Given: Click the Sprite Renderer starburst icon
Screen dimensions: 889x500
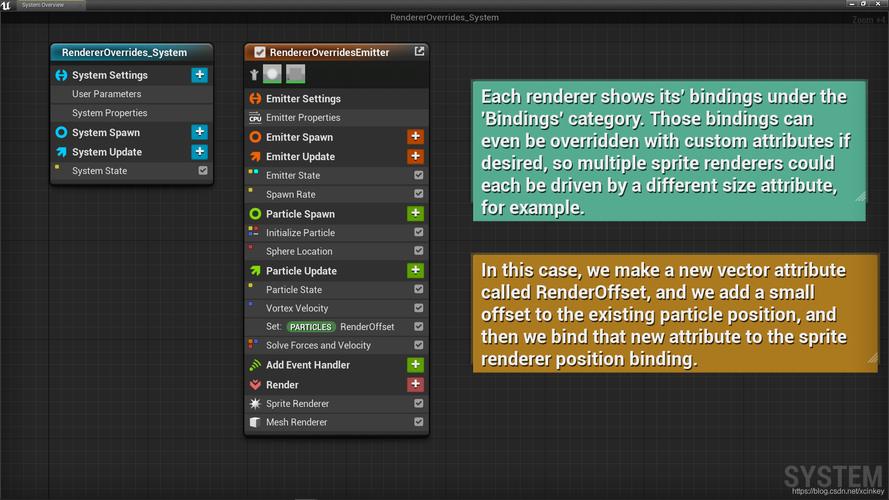Looking at the screenshot, I should click(x=255, y=404).
